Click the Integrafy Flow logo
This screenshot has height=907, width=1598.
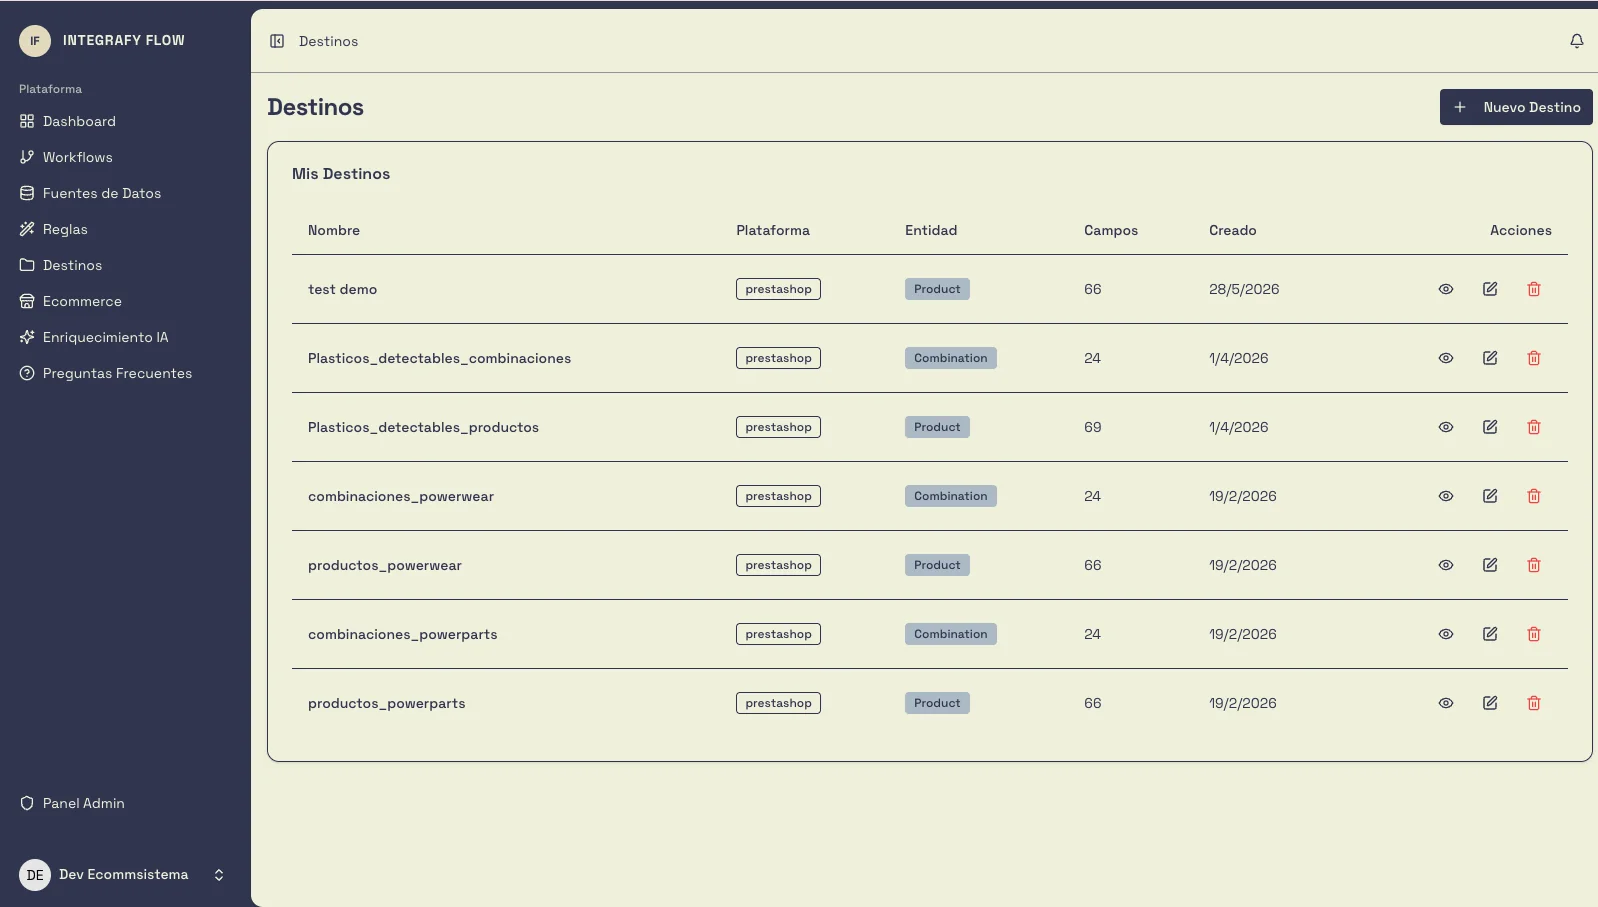pyautogui.click(x=35, y=41)
